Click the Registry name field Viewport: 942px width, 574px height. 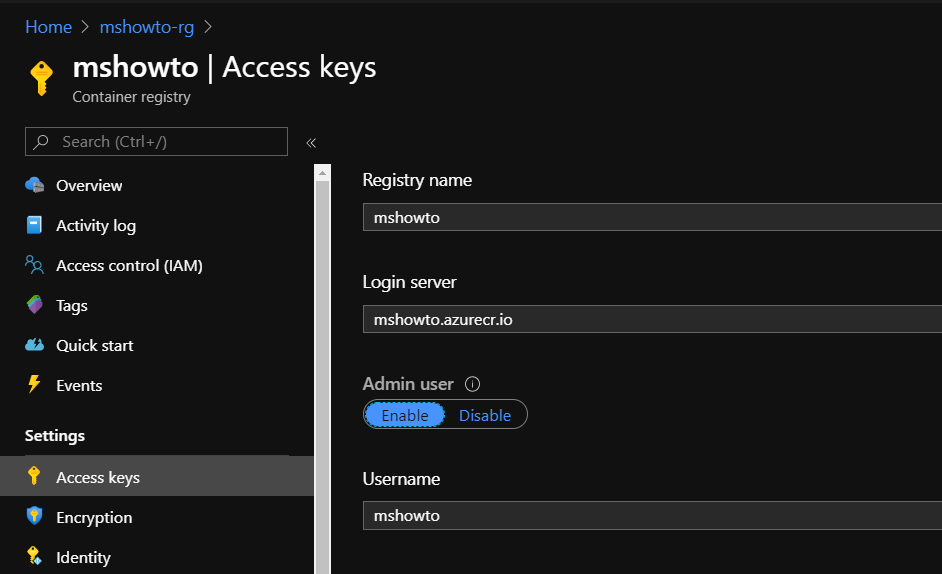(652, 217)
